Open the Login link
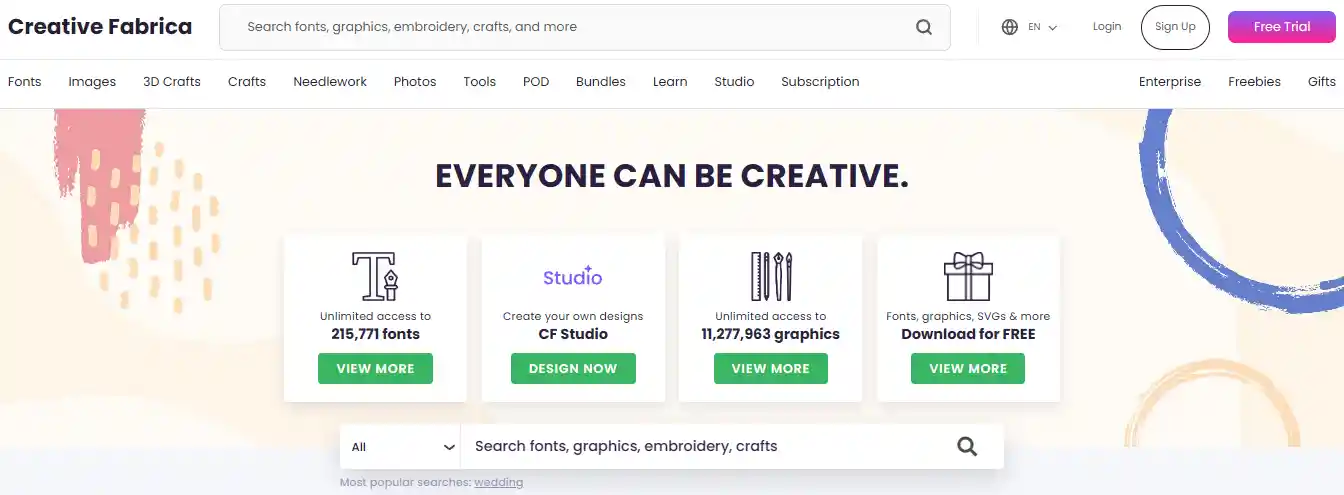 pyautogui.click(x=1107, y=27)
